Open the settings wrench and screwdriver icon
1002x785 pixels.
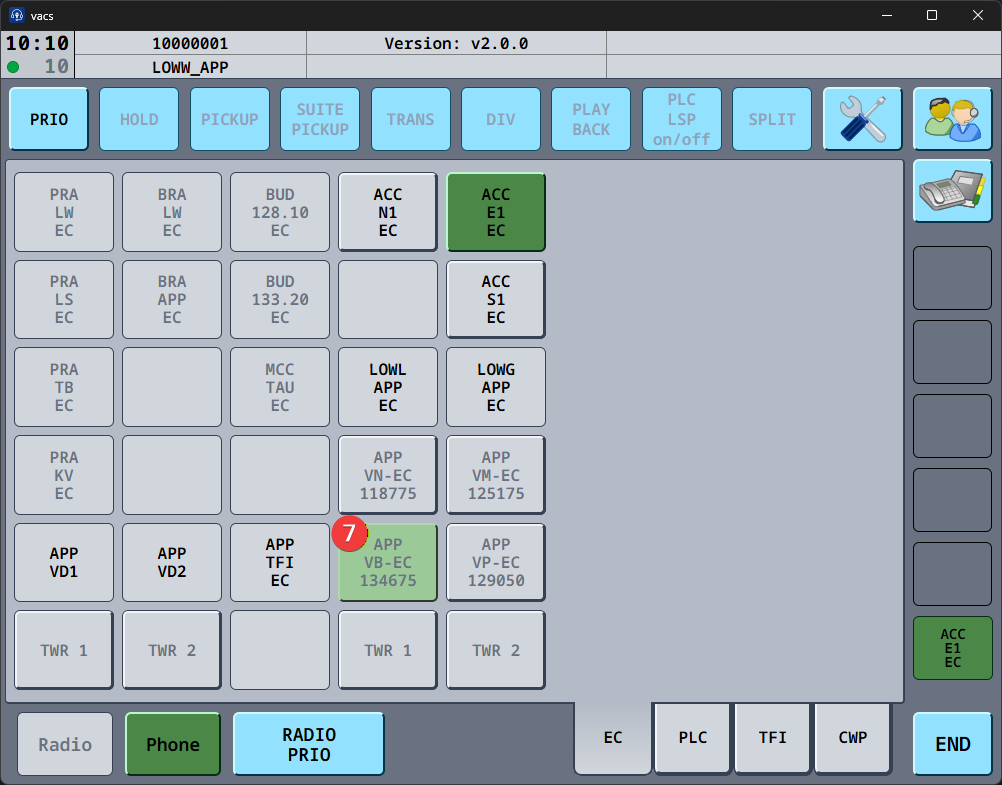pos(862,119)
